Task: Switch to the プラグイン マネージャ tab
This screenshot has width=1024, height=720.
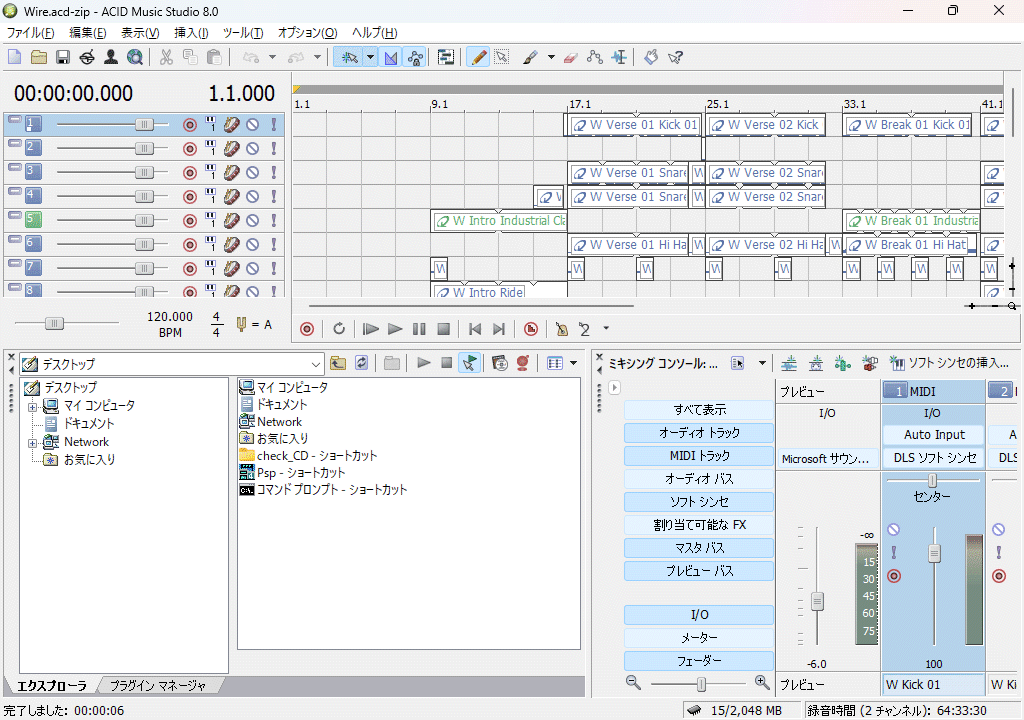Action: coord(157,686)
